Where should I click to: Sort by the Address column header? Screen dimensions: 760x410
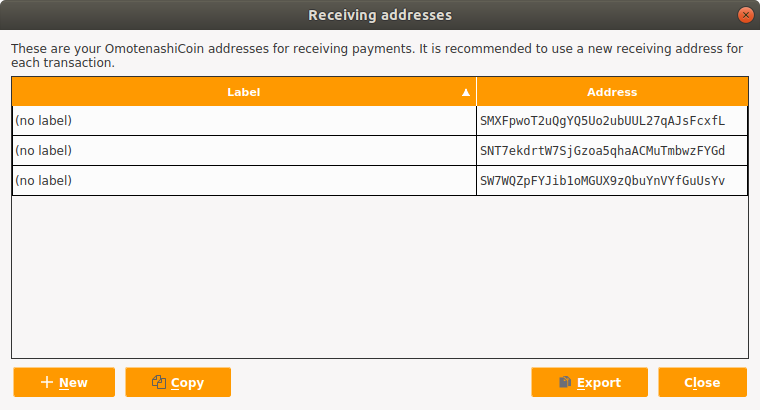[612, 92]
